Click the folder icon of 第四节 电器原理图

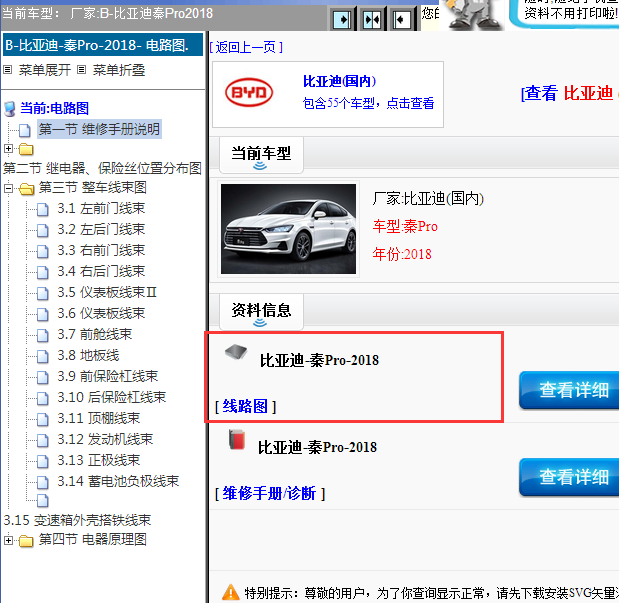(x=26, y=540)
